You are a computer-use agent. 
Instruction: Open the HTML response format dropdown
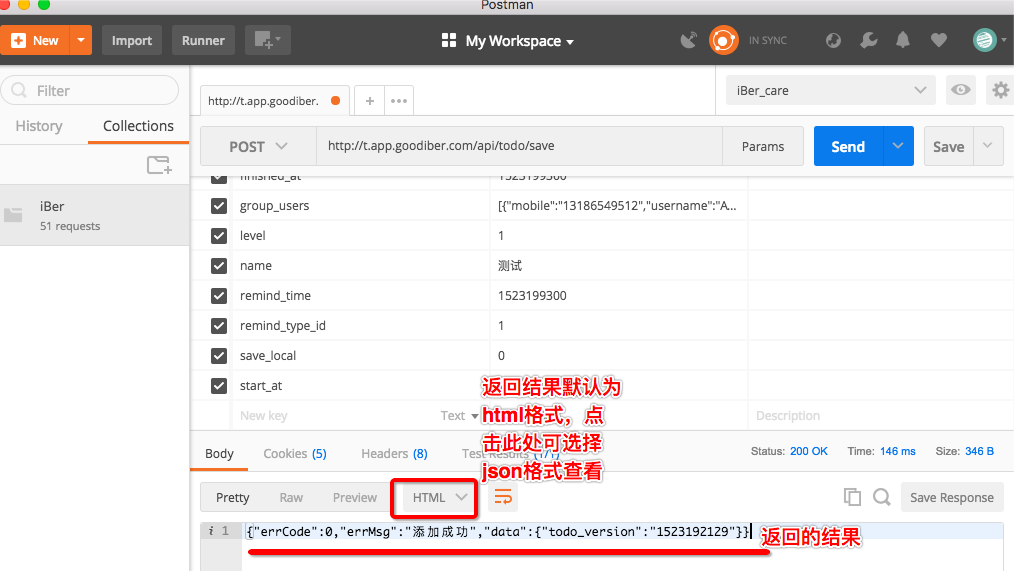coord(439,497)
